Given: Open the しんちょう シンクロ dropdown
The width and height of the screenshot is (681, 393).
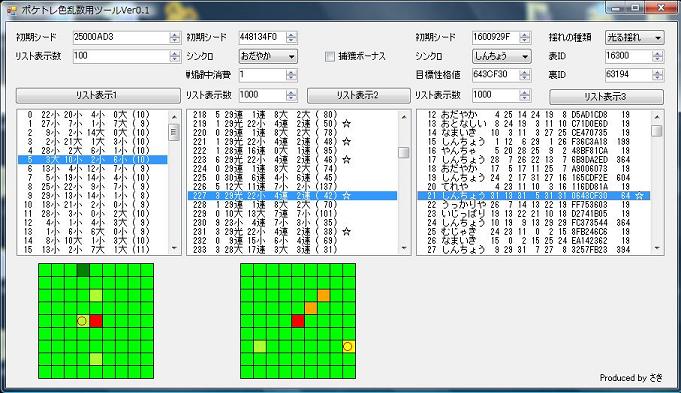Looking at the screenshot, I should click(x=502, y=56).
